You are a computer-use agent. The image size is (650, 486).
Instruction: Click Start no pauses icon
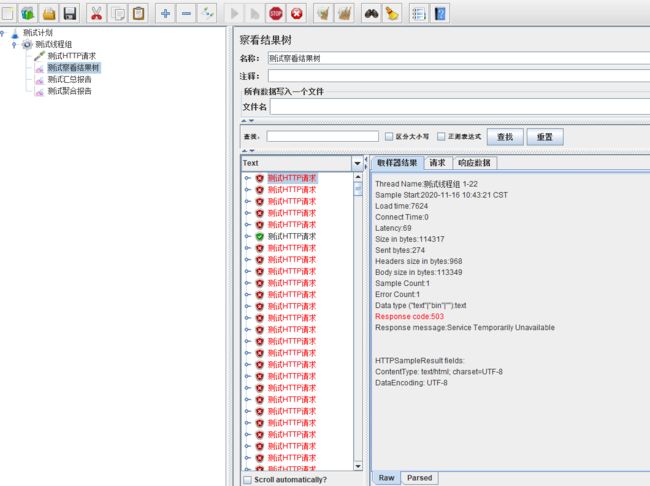(254, 14)
